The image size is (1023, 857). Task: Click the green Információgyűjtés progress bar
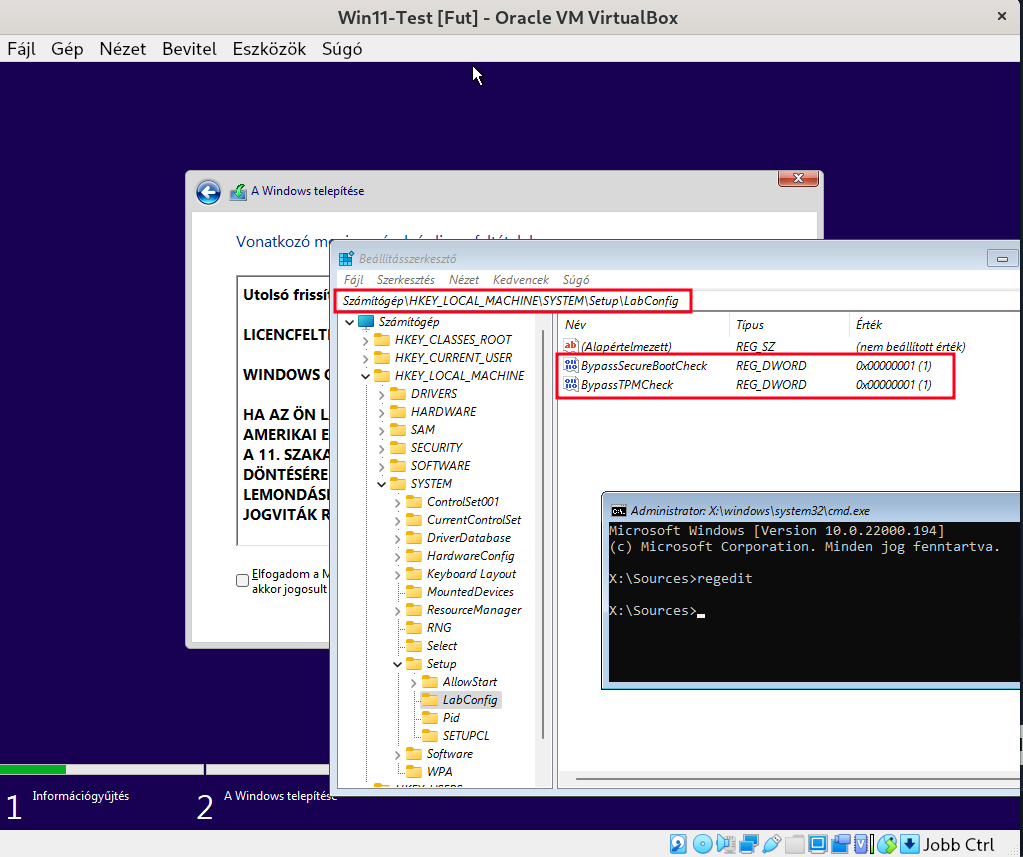pos(33,770)
